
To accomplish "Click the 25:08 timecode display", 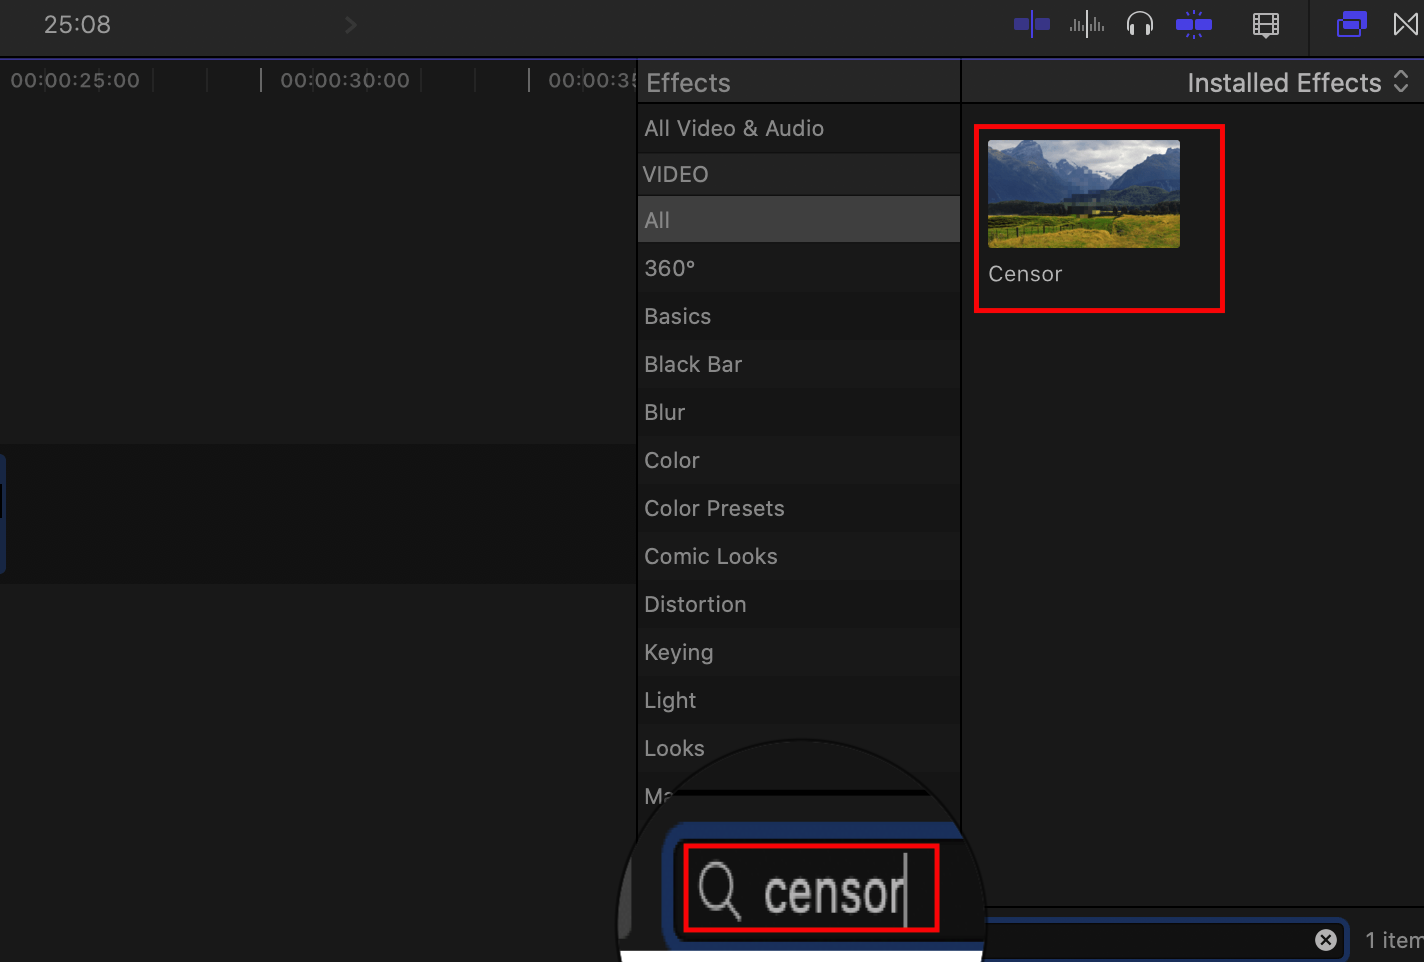I will coord(77,24).
